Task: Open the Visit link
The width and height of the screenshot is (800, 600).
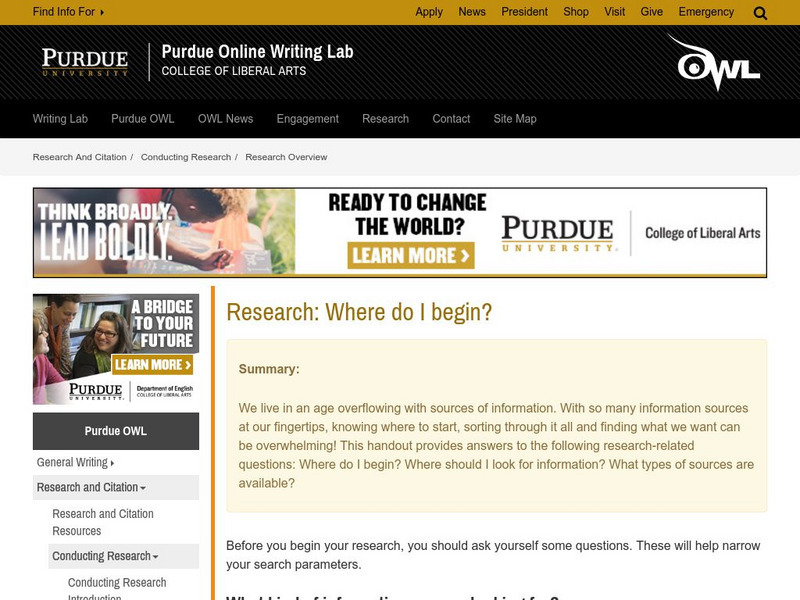Action: coord(614,12)
